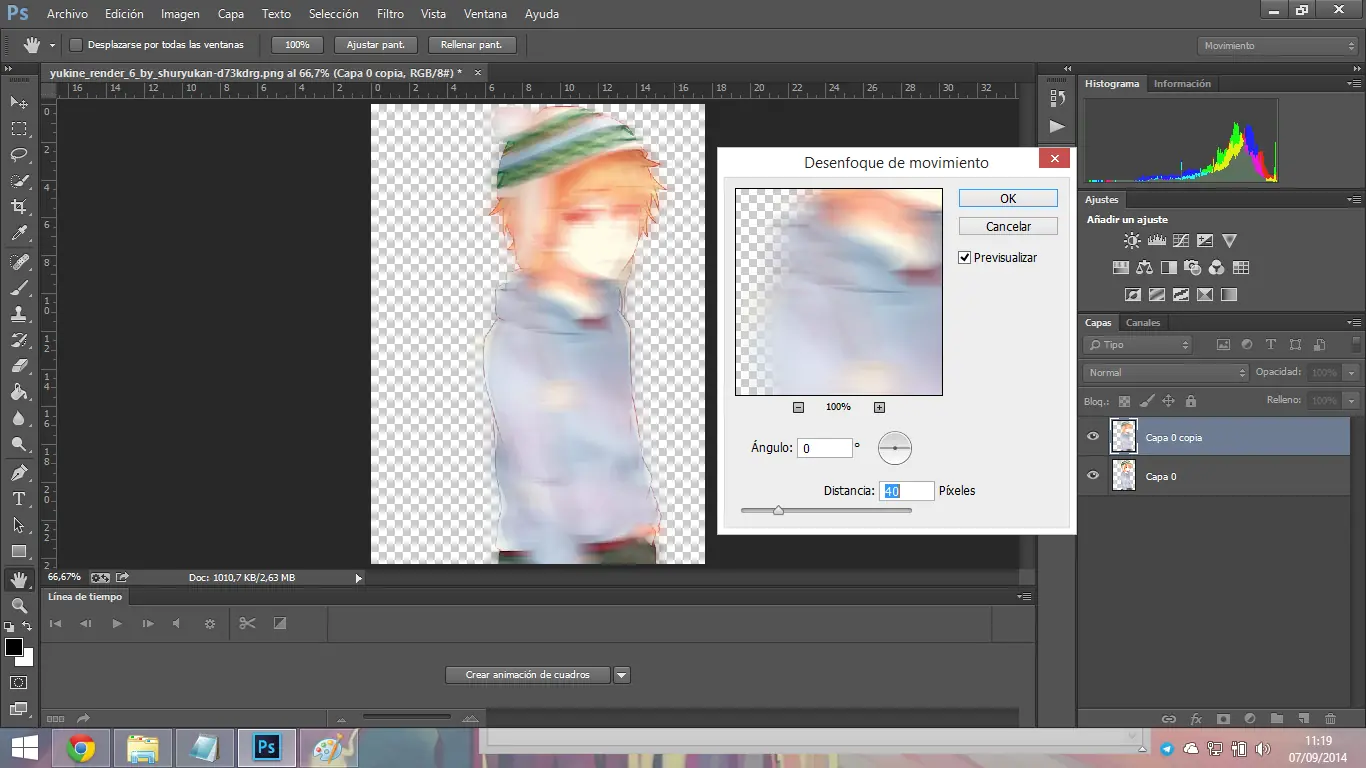Screen dimensions: 1366x768
Task: Open the Filtro menu
Action: point(390,14)
